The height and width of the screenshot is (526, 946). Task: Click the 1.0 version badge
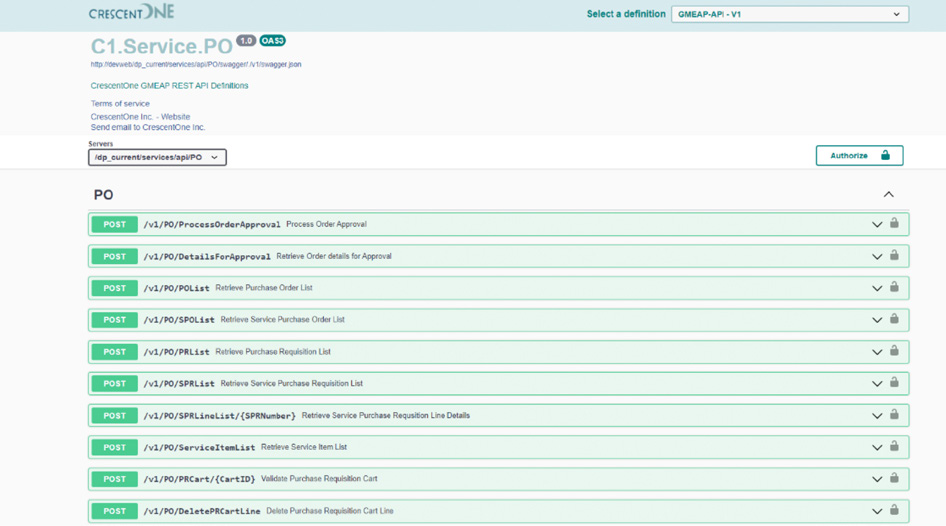click(246, 40)
